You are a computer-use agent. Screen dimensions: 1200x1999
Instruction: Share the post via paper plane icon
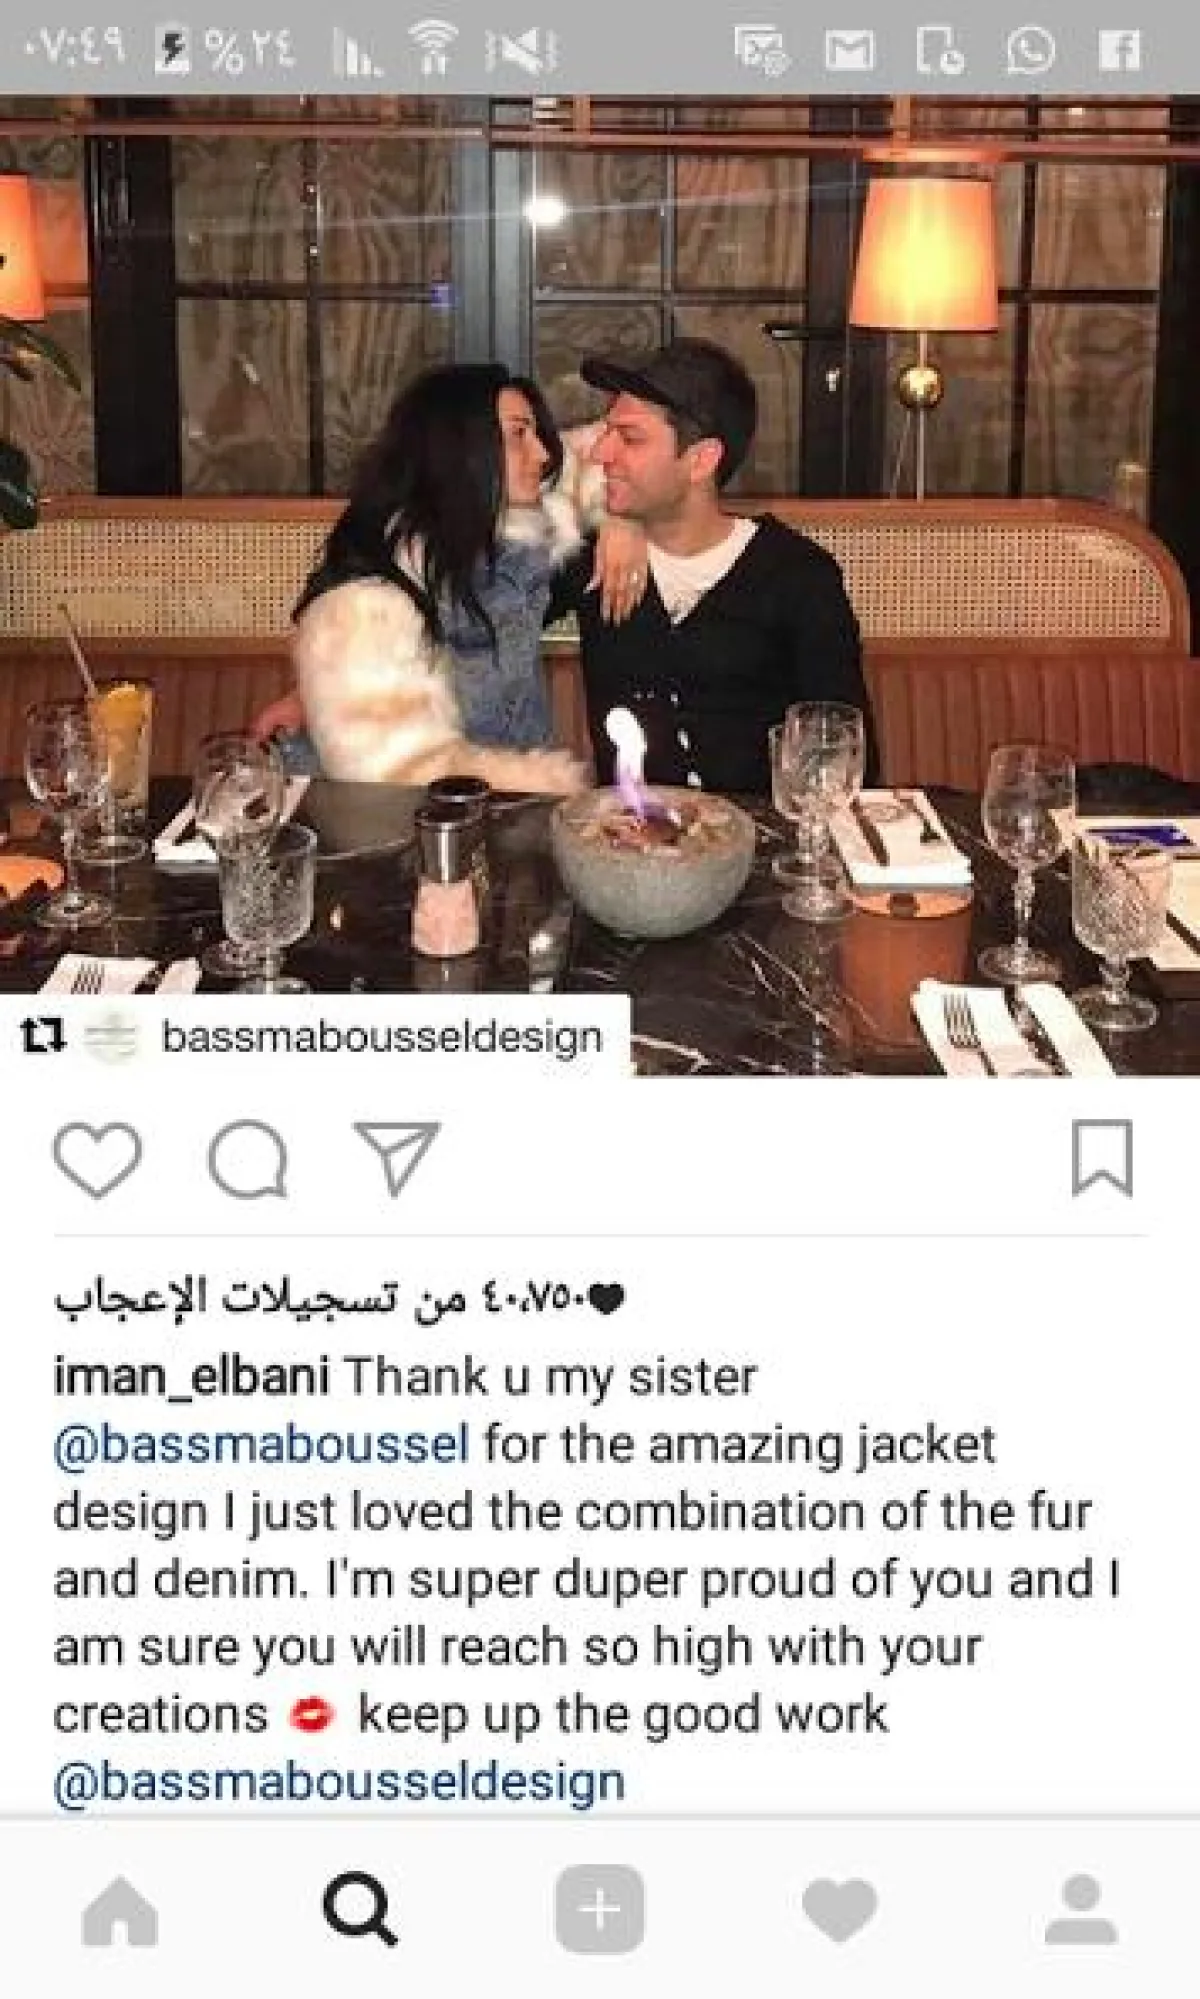point(397,1159)
